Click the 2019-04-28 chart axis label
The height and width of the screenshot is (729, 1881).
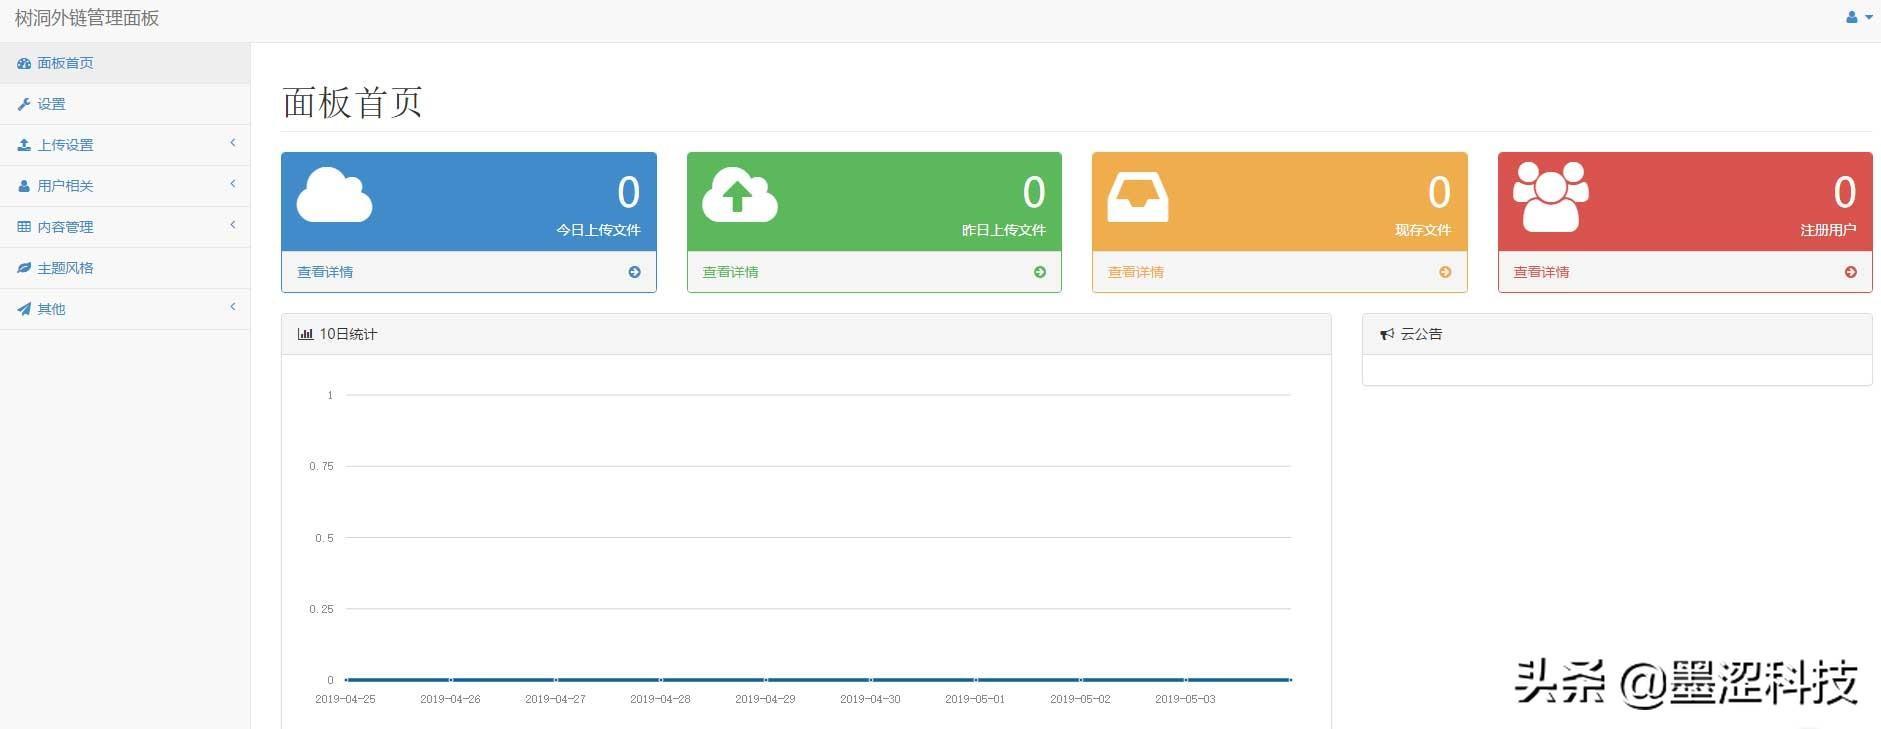click(x=660, y=699)
